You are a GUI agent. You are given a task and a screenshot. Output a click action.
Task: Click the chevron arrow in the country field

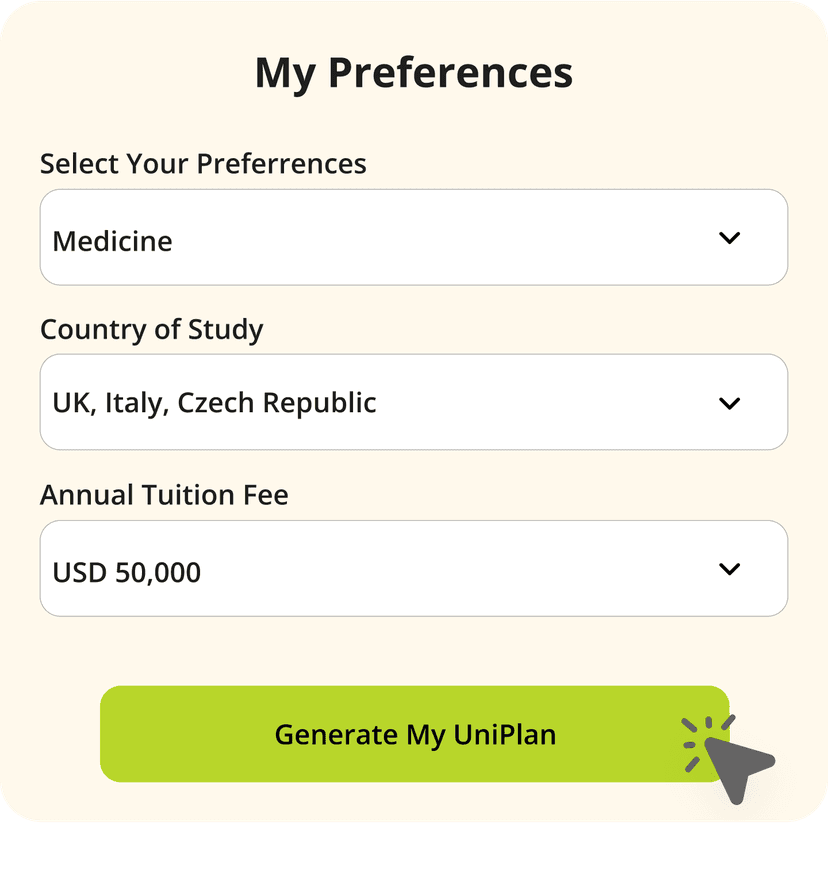pyautogui.click(x=730, y=403)
